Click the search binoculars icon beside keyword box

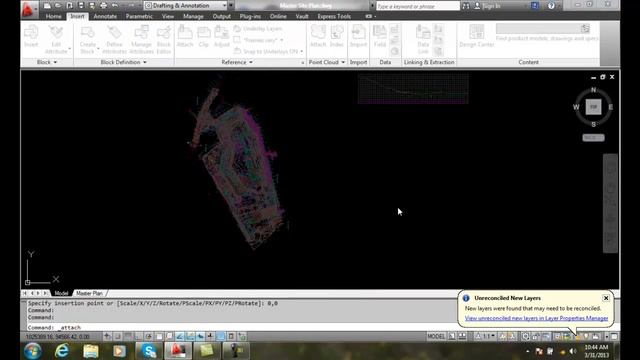(466, 6)
